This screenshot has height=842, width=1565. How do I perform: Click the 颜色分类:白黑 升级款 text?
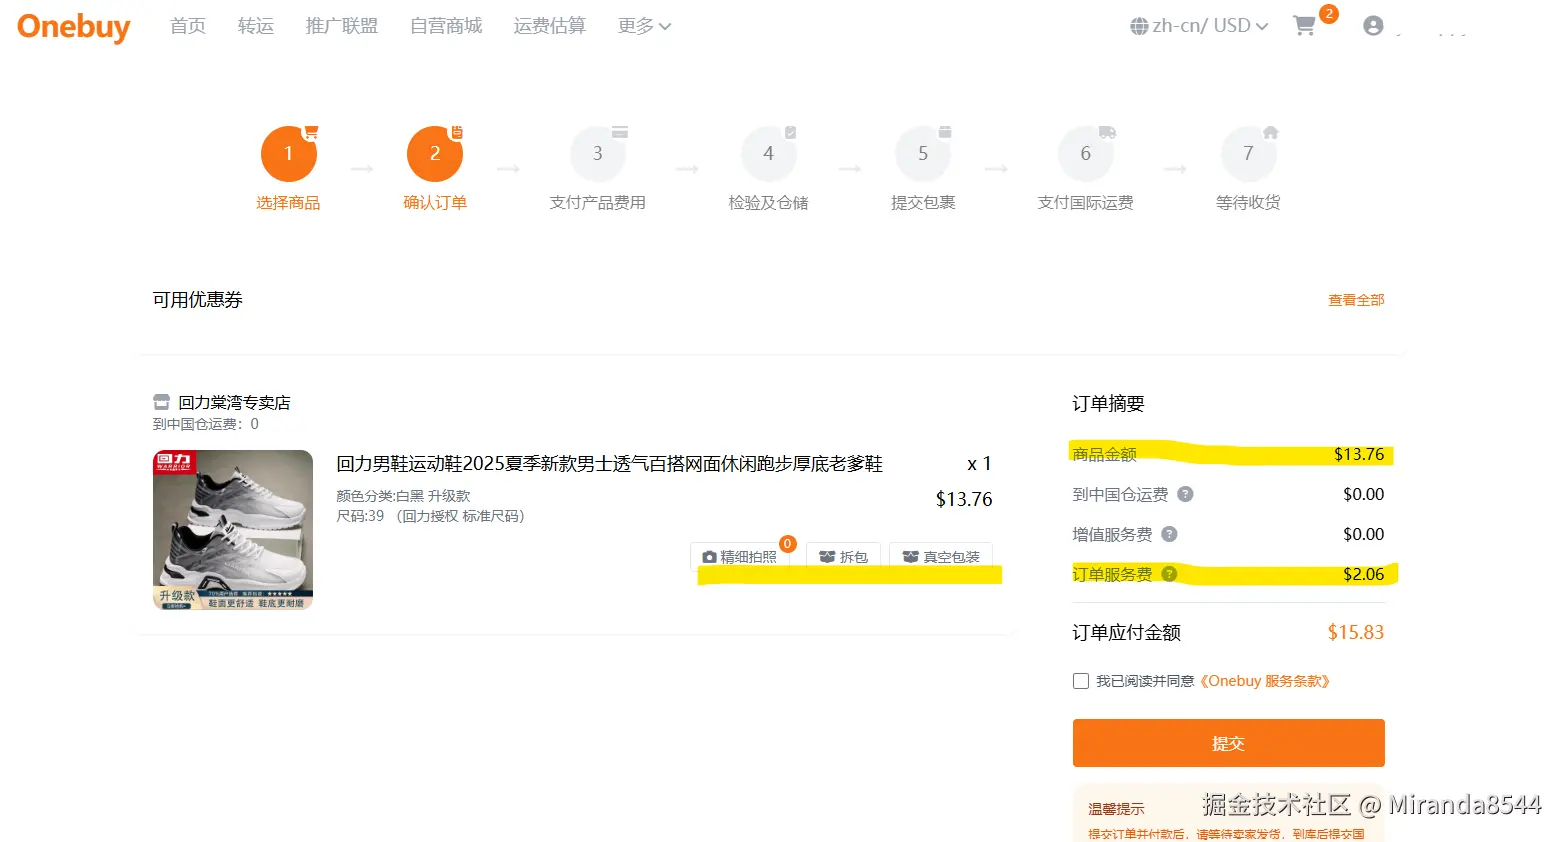(403, 496)
